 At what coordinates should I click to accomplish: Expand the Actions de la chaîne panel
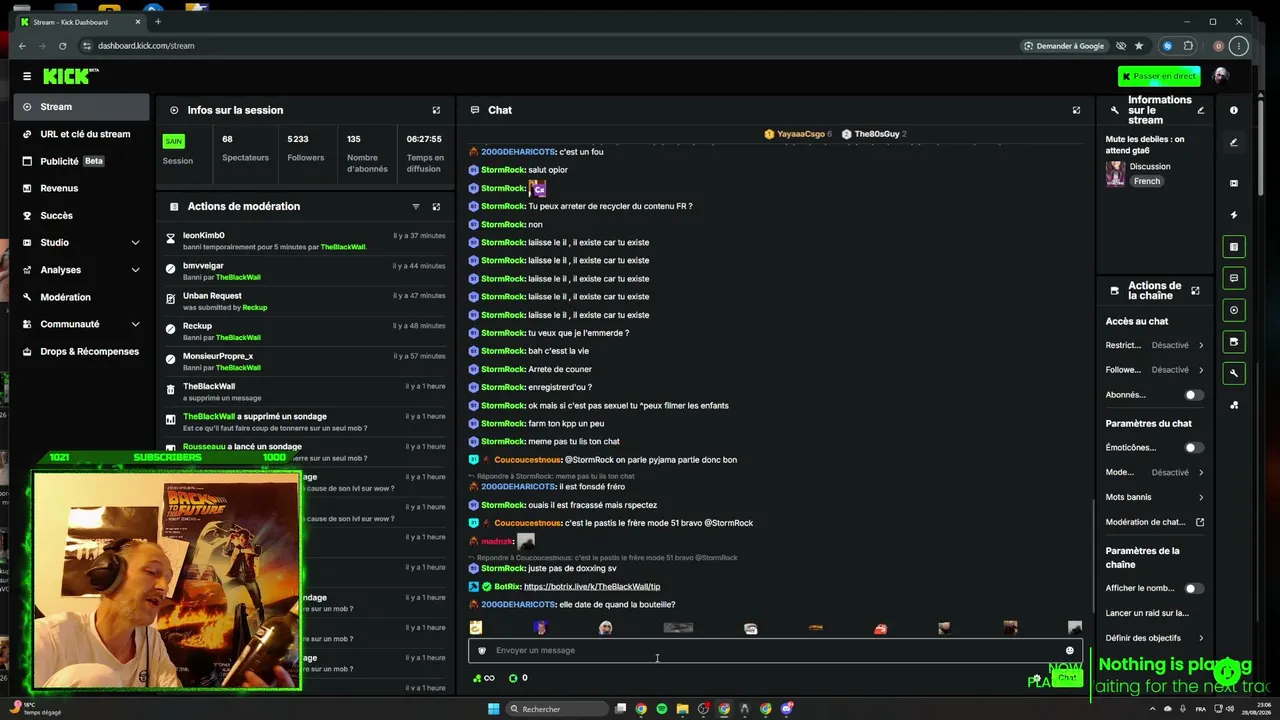1195,291
